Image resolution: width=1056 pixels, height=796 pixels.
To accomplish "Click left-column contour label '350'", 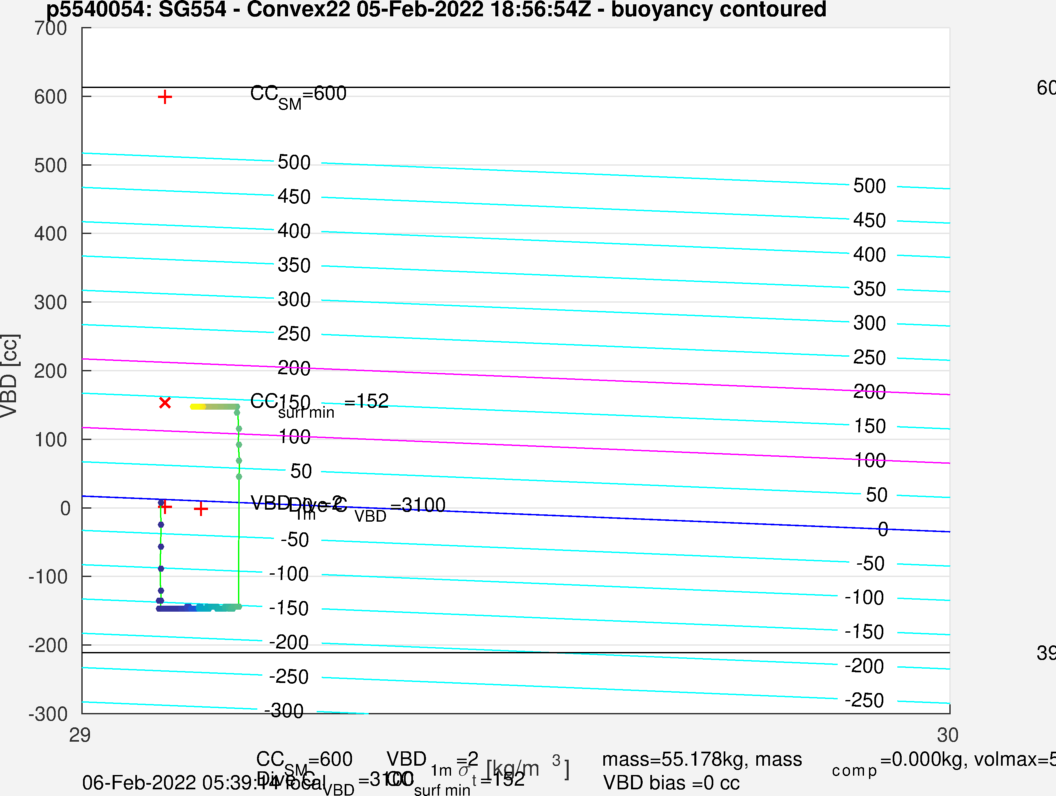I will coord(294,265).
